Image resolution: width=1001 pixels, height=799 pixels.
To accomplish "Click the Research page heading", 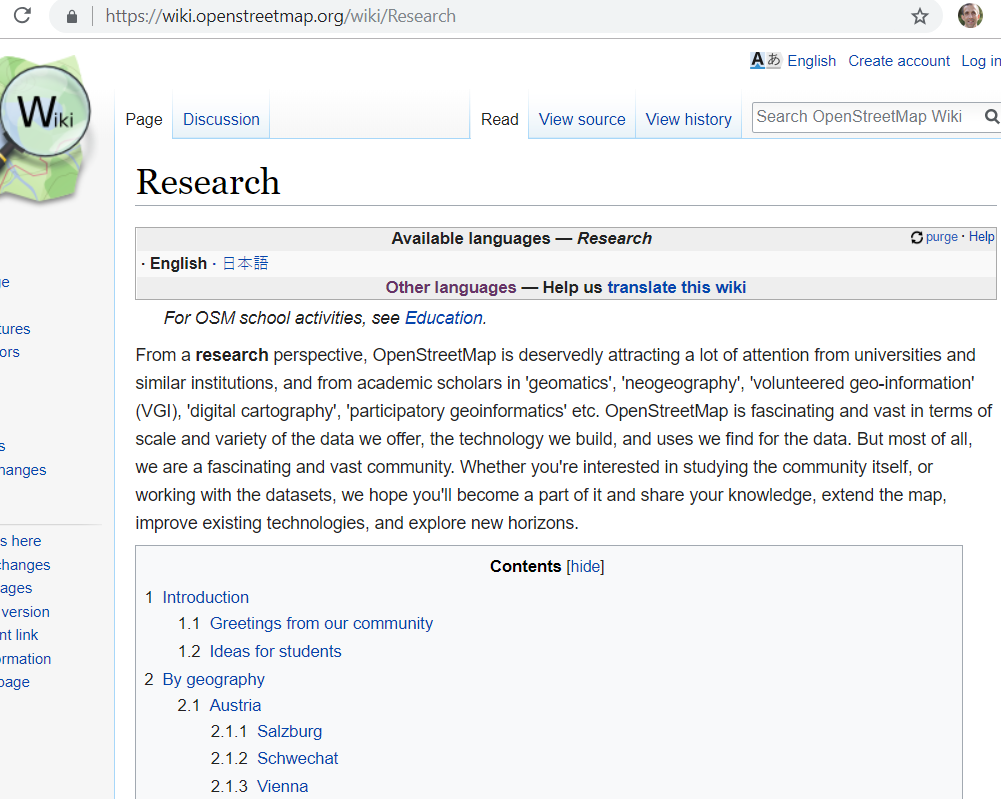I will (x=208, y=182).
